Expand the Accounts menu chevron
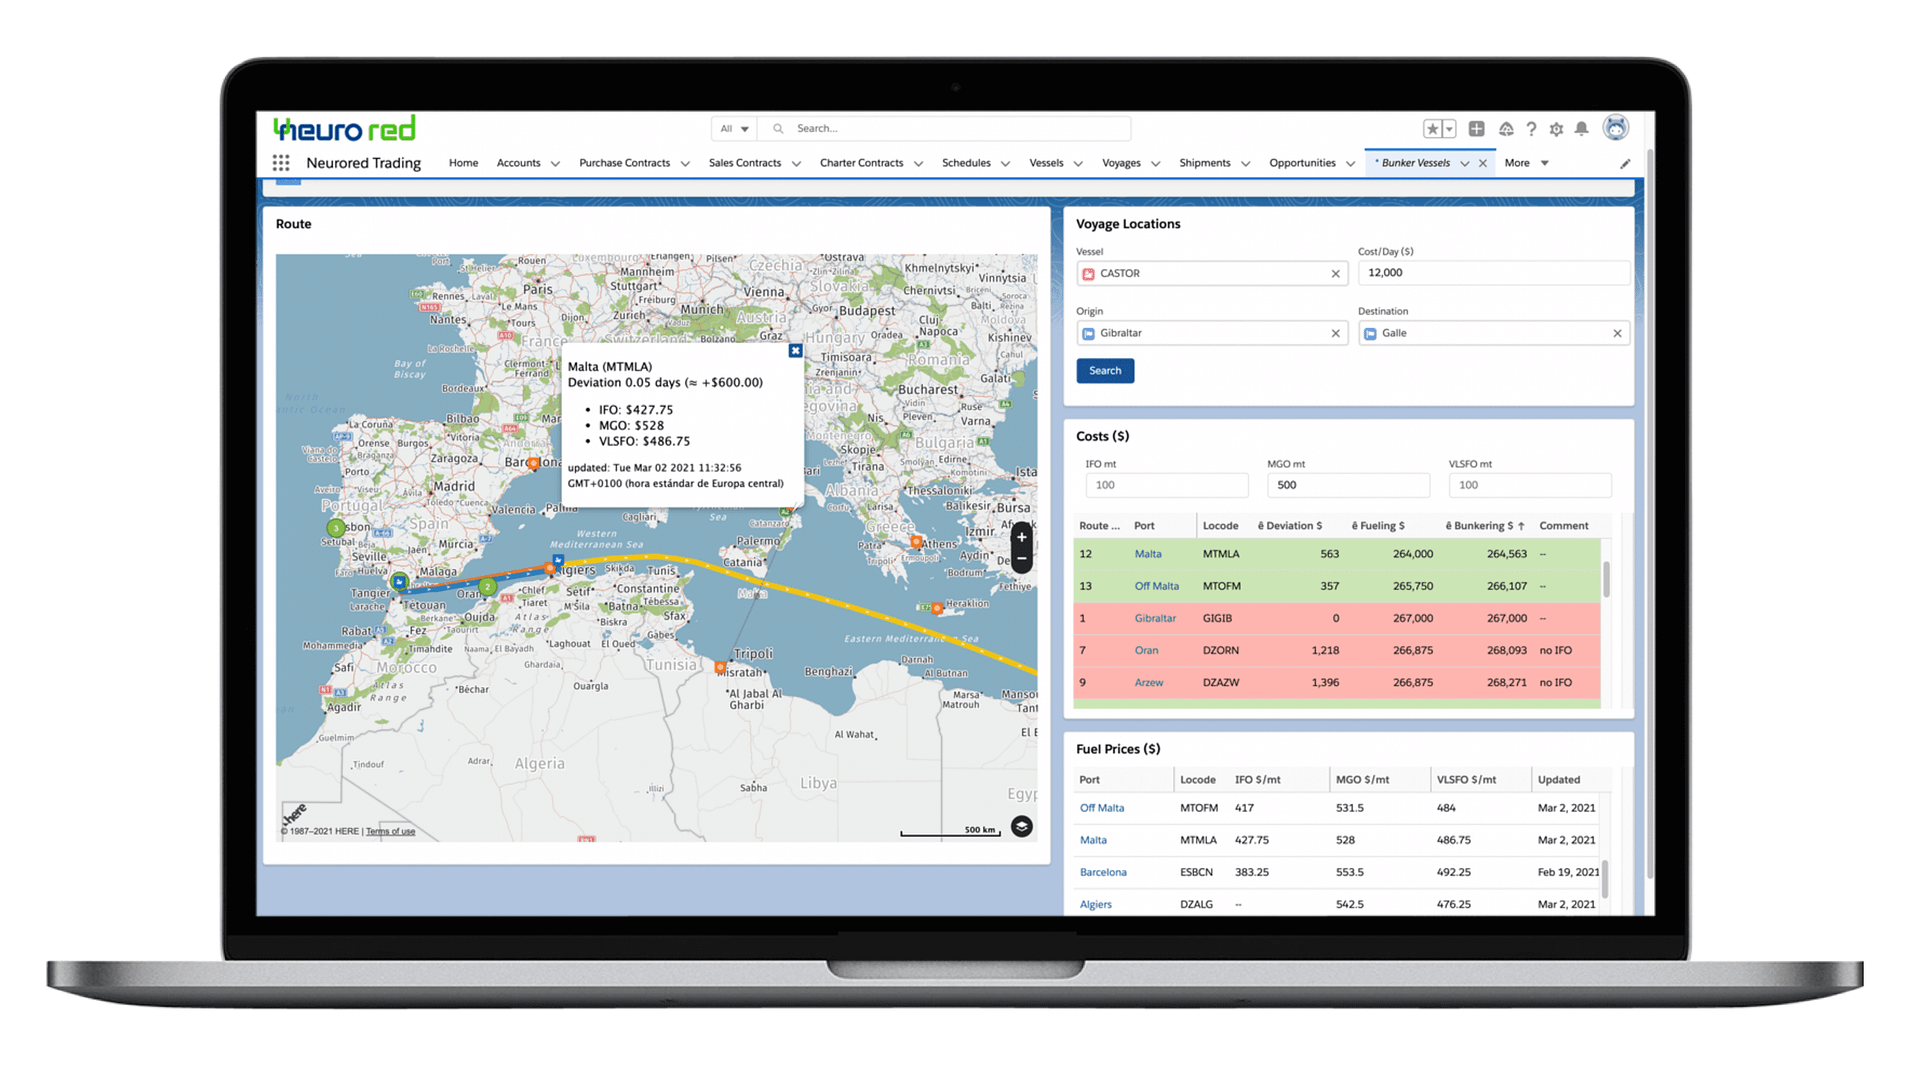1920x1072 pixels. [x=555, y=164]
